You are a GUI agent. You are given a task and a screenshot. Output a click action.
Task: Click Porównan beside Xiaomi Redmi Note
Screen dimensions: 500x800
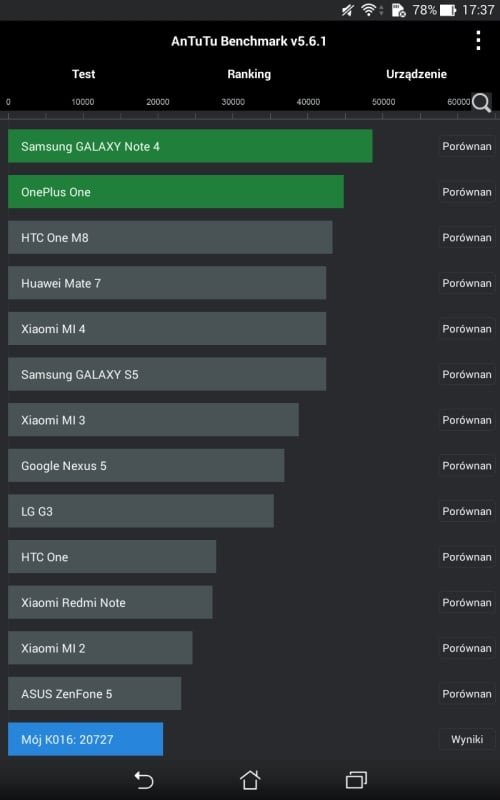(x=467, y=603)
